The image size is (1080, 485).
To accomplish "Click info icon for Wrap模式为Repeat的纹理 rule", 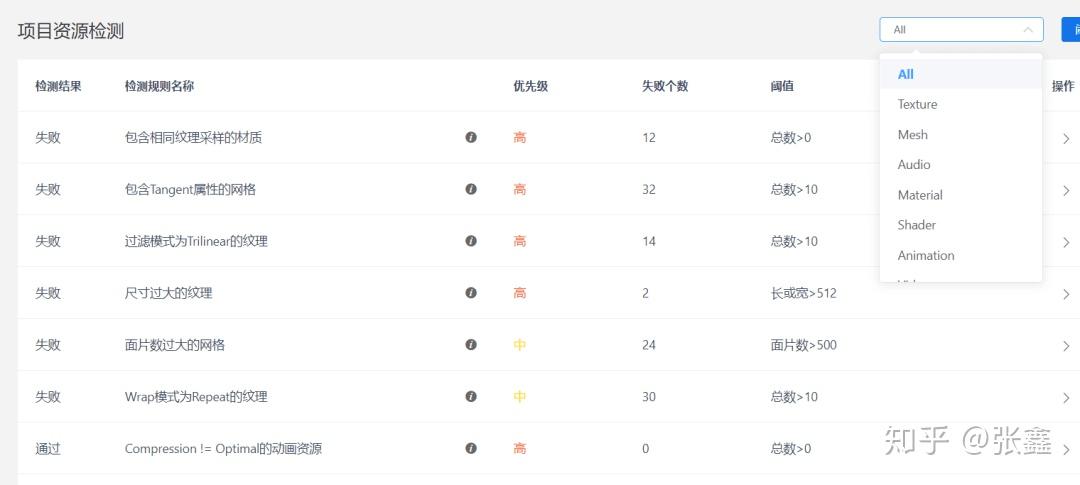I will tap(471, 397).
